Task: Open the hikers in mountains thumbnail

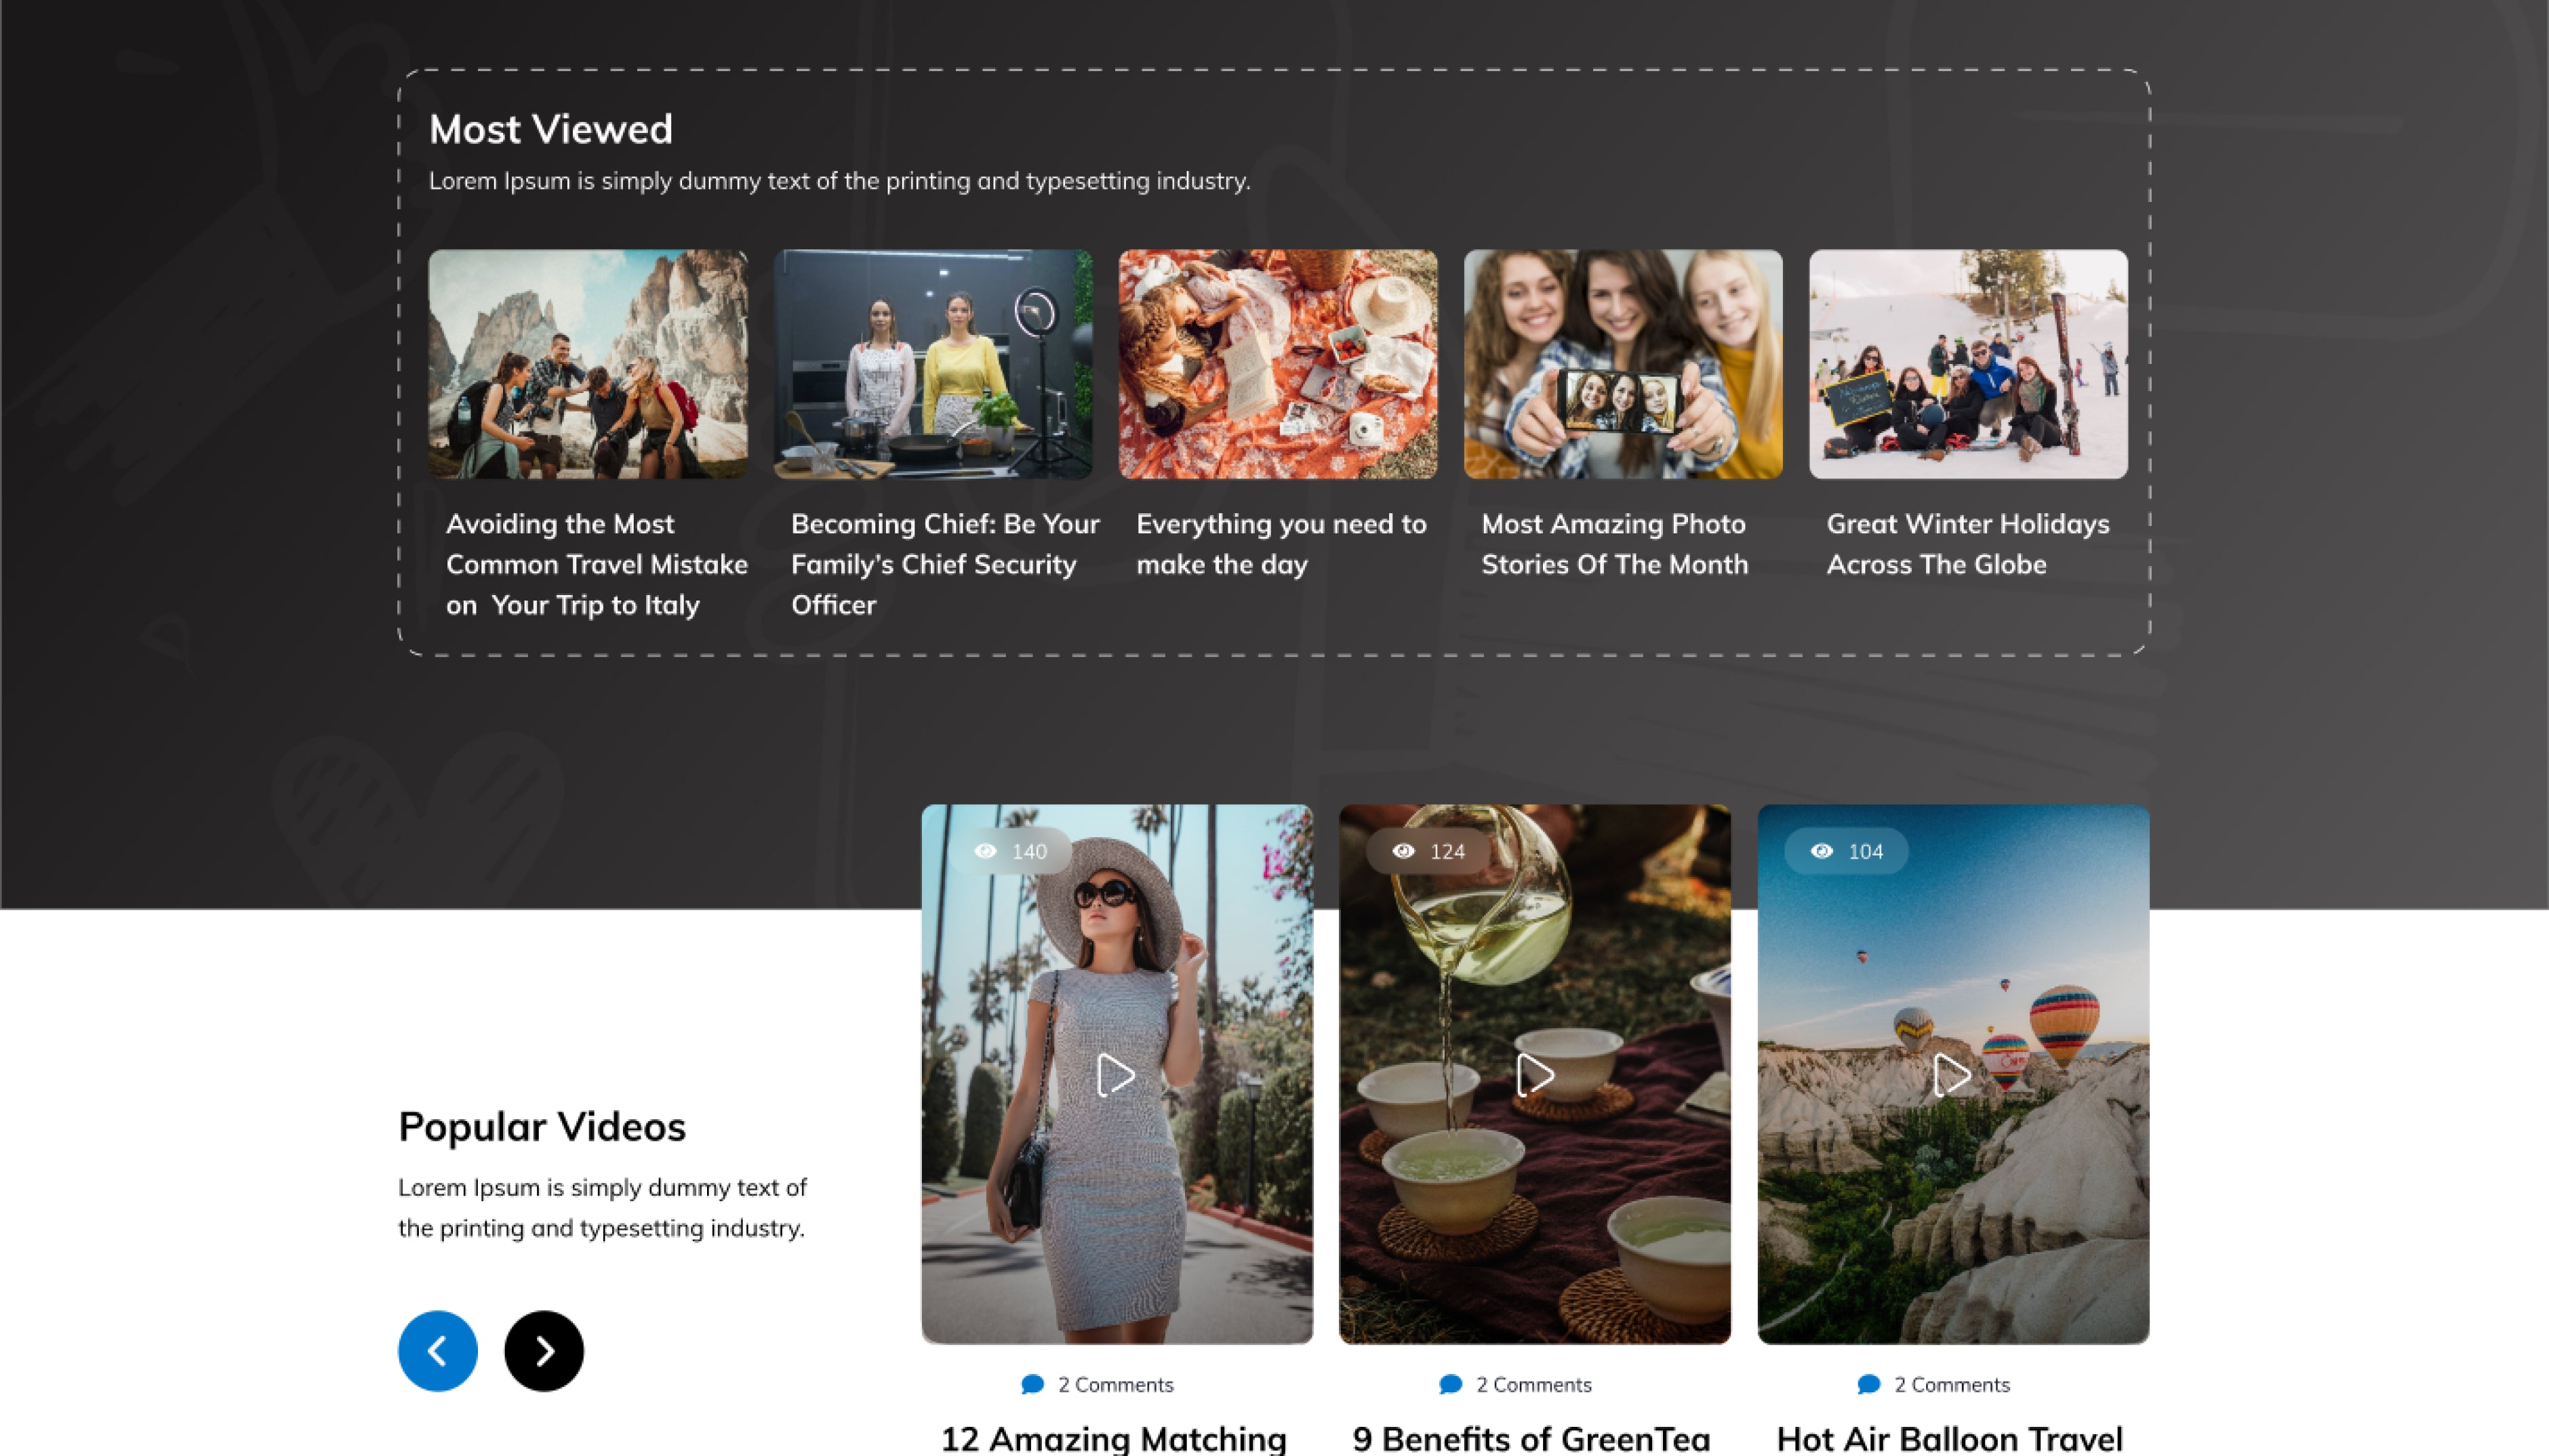Action: coord(588,364)
